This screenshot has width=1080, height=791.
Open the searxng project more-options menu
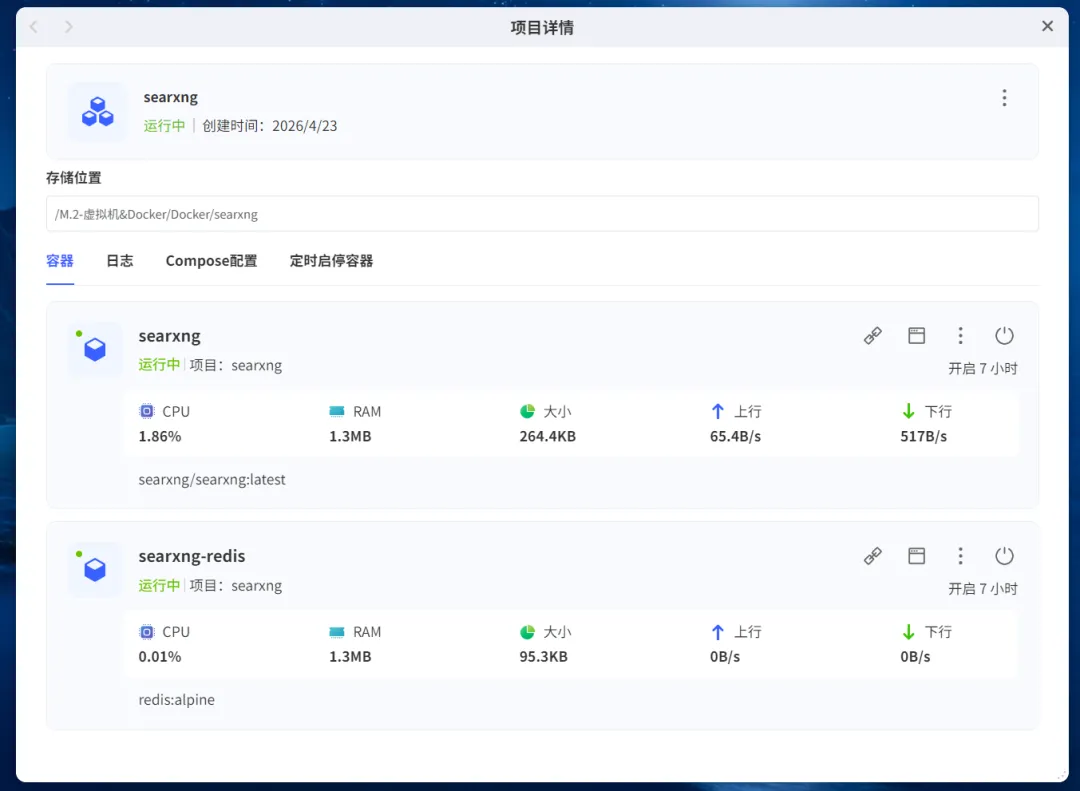tap(1004, 98)
